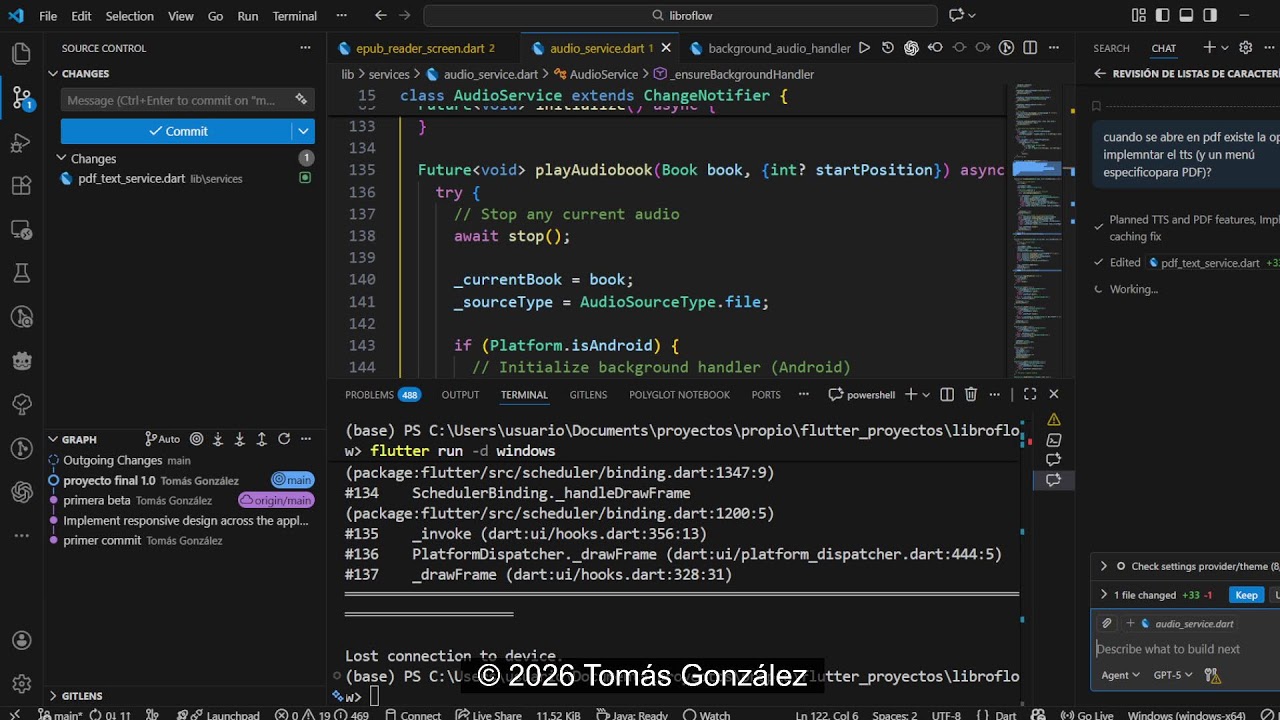Click Go Live in status bar
This screenshot has height=720, width=1280.
1088,715
